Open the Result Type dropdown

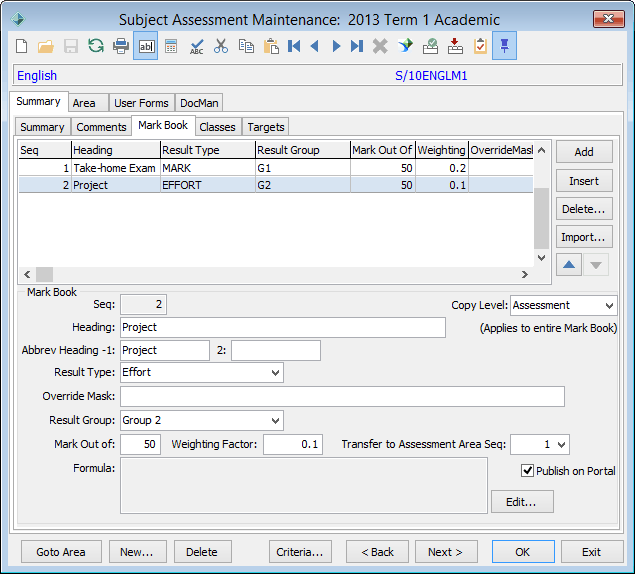pyautogui.click(x=275, y=373)
